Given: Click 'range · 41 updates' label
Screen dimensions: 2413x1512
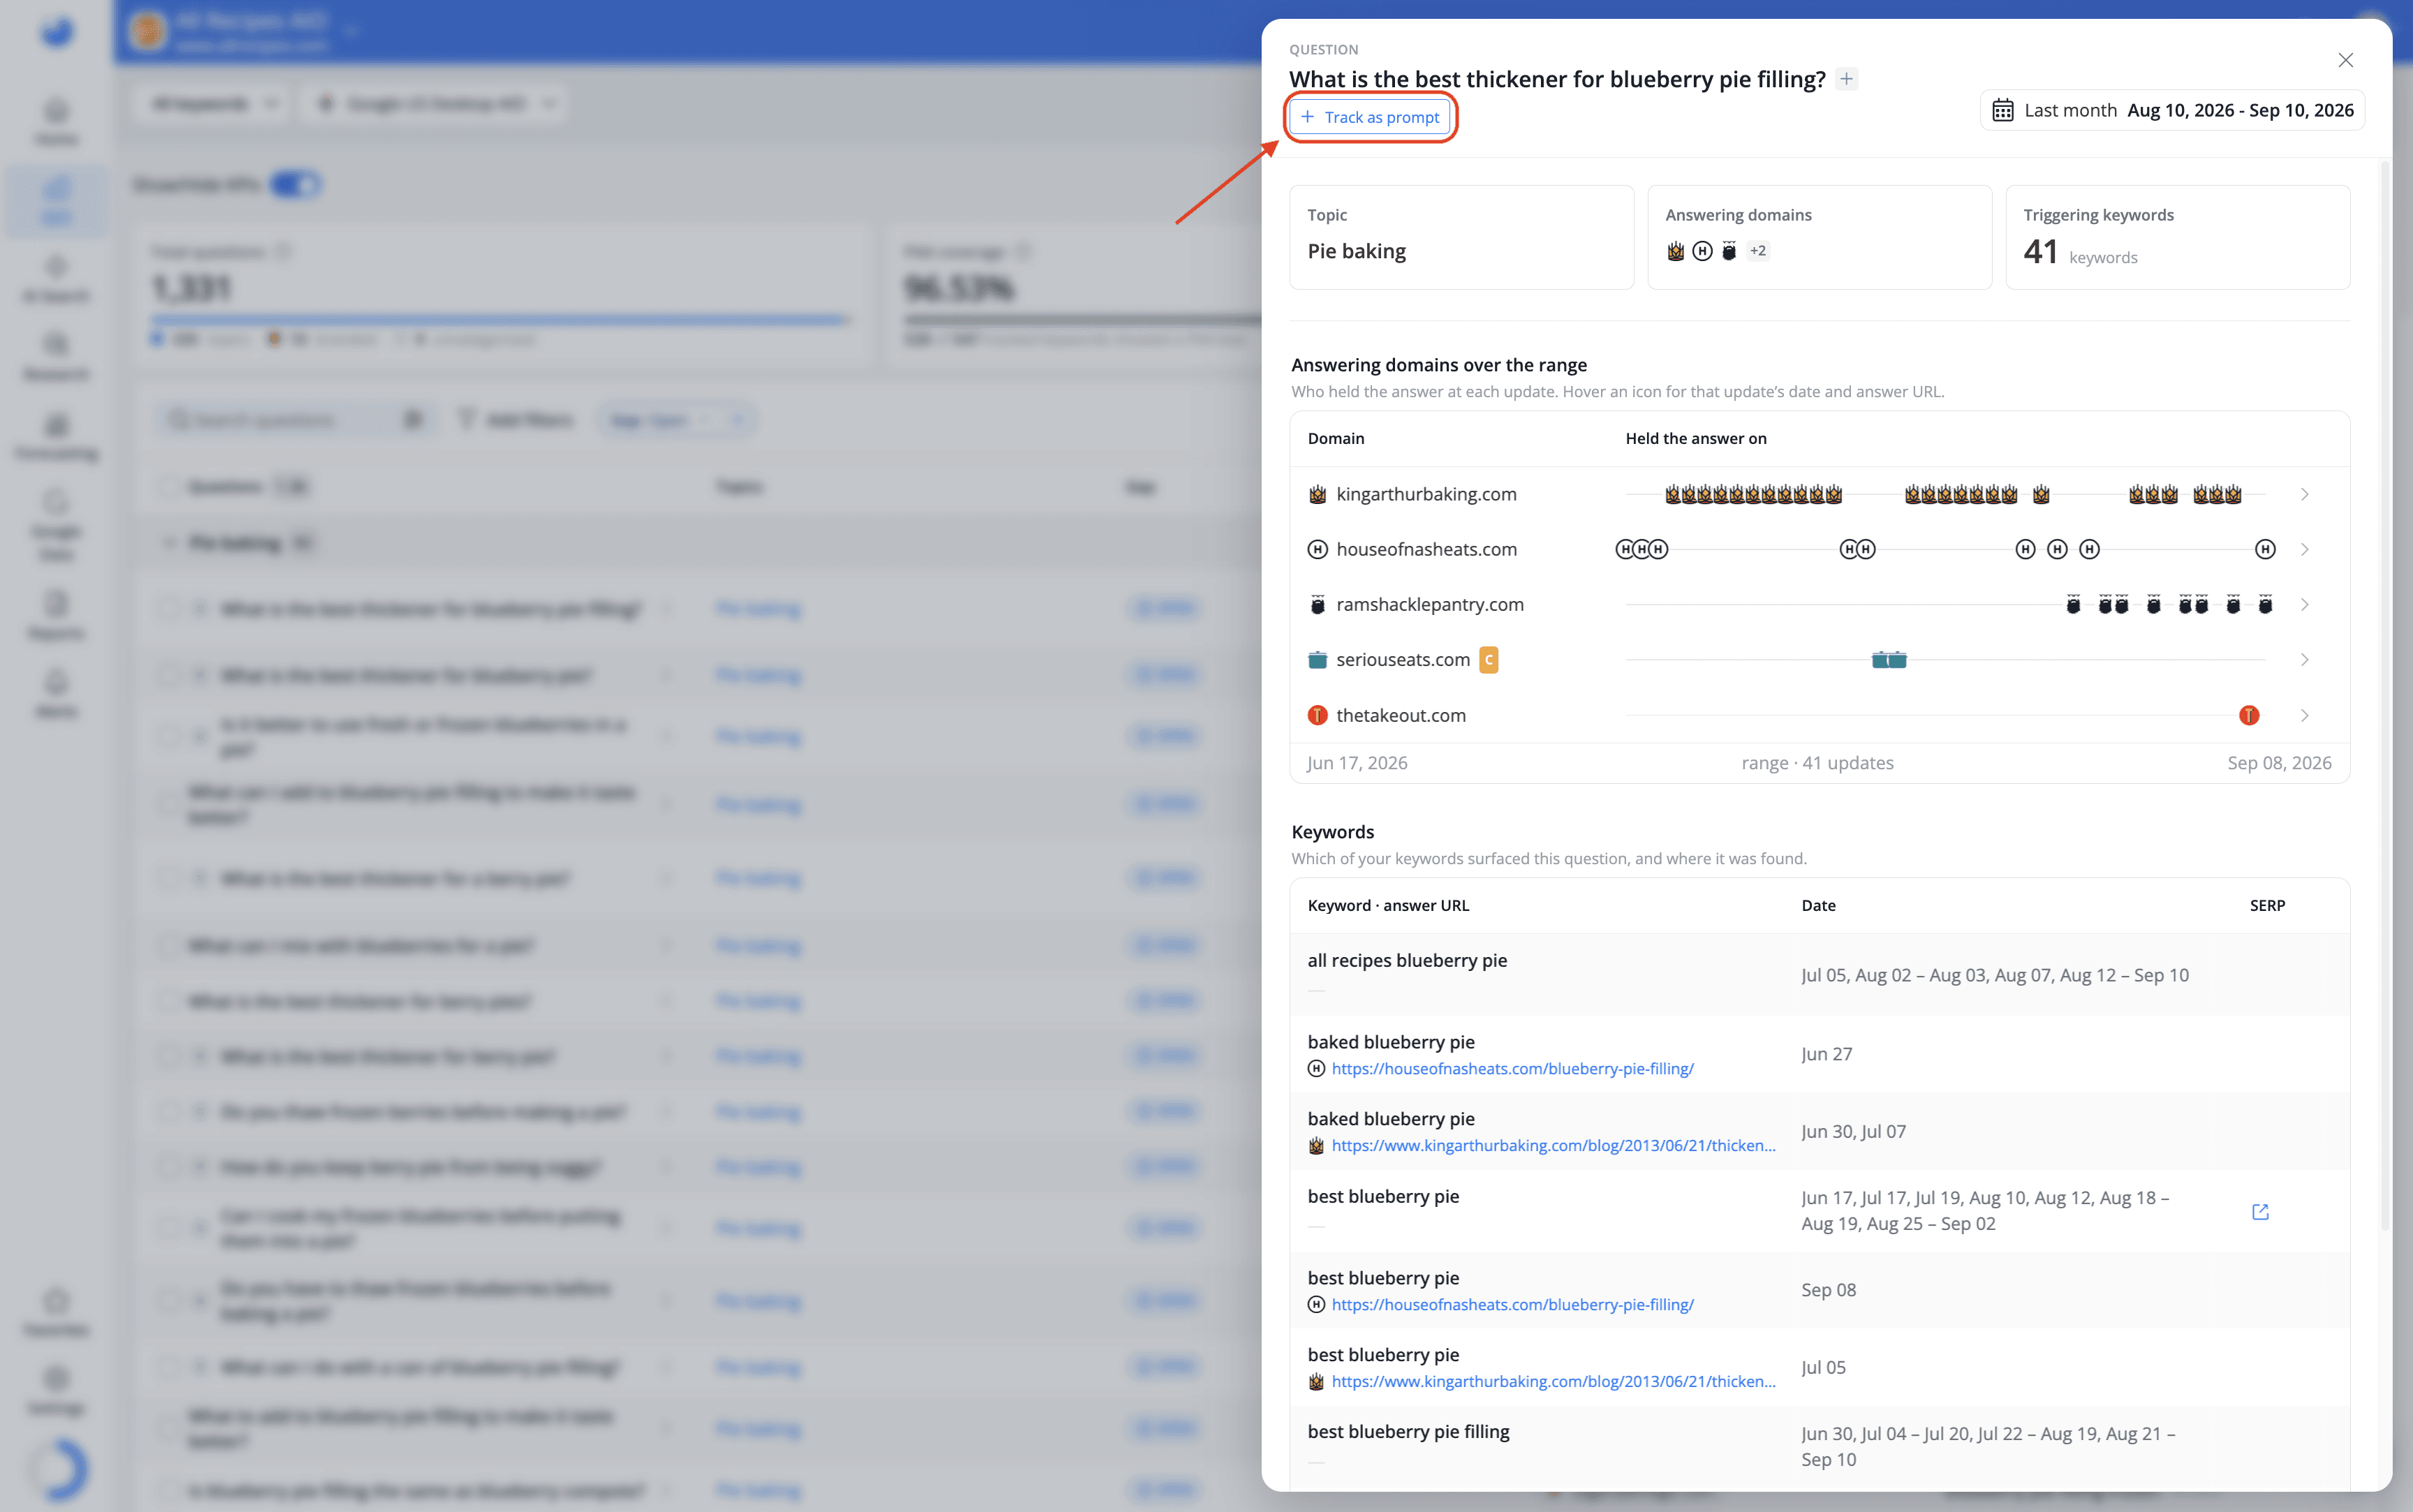Looking at the screenshot, I should [x=1817, y=762].
